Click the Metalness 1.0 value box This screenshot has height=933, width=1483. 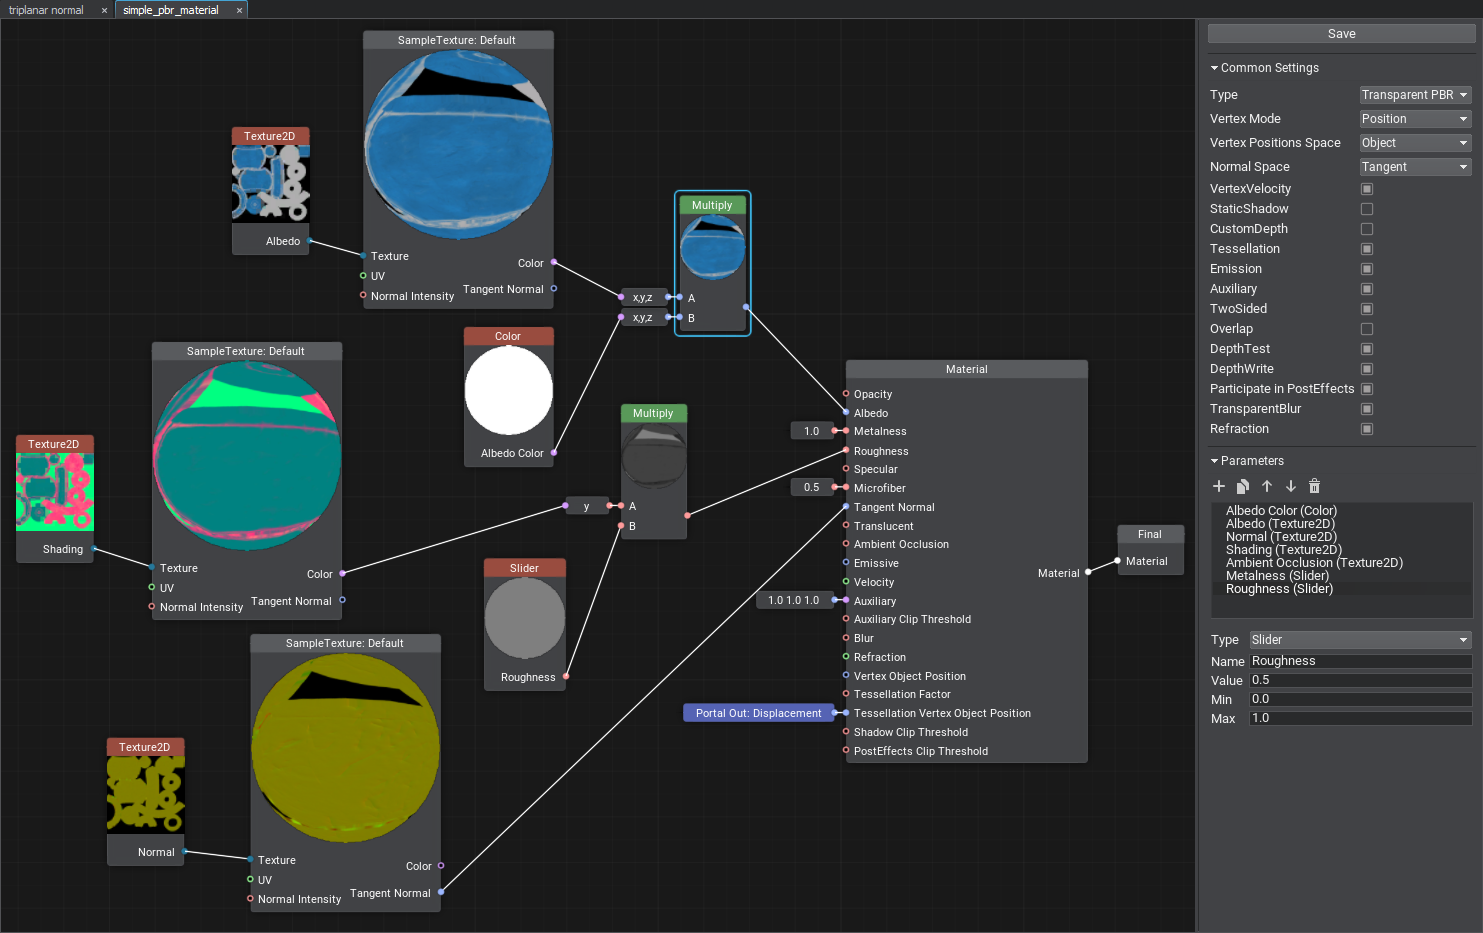tap(811, 432)
